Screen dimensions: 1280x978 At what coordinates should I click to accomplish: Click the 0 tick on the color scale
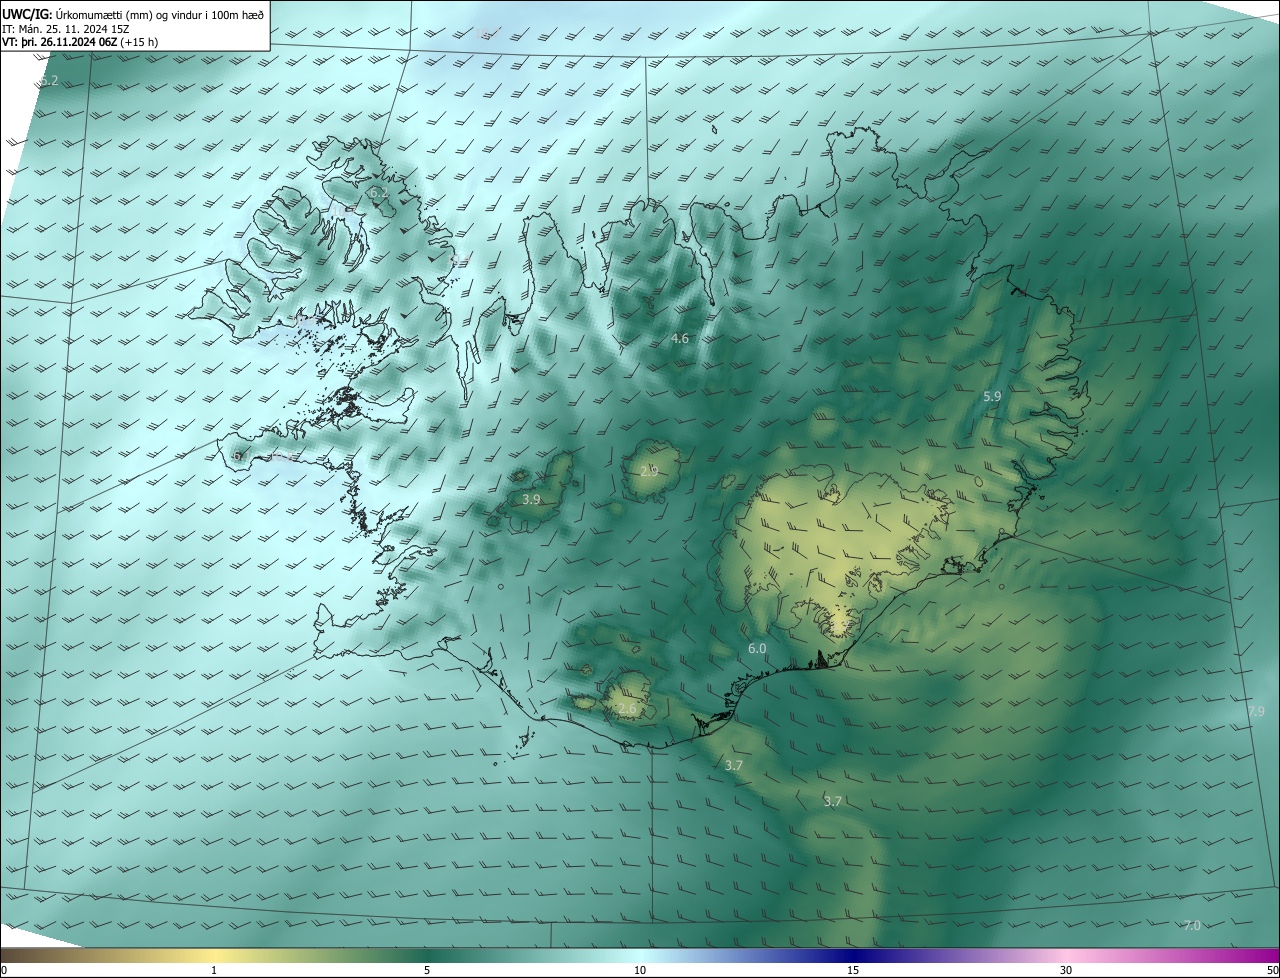(x=4, y=970)
